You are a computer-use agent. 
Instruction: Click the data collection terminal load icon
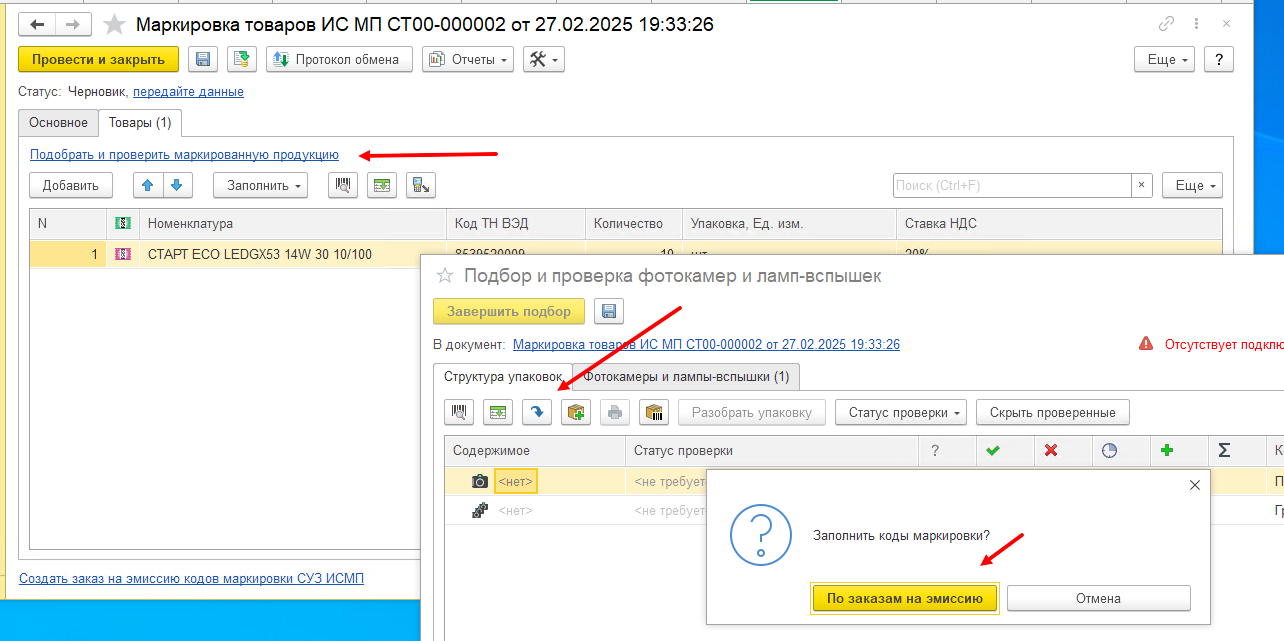[x=421, y=185]
